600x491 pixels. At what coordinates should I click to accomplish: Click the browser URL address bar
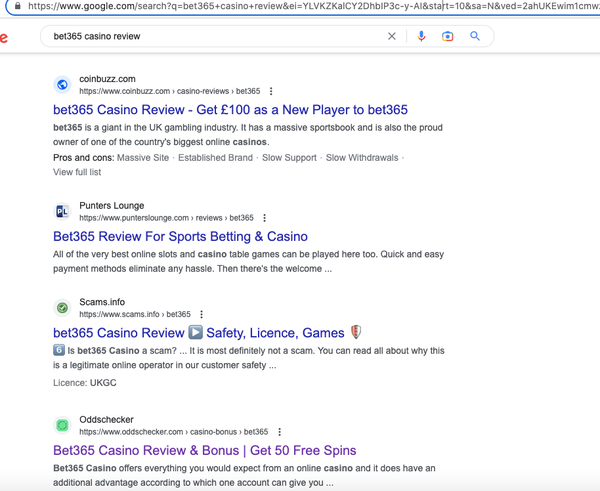coord(300,6)
